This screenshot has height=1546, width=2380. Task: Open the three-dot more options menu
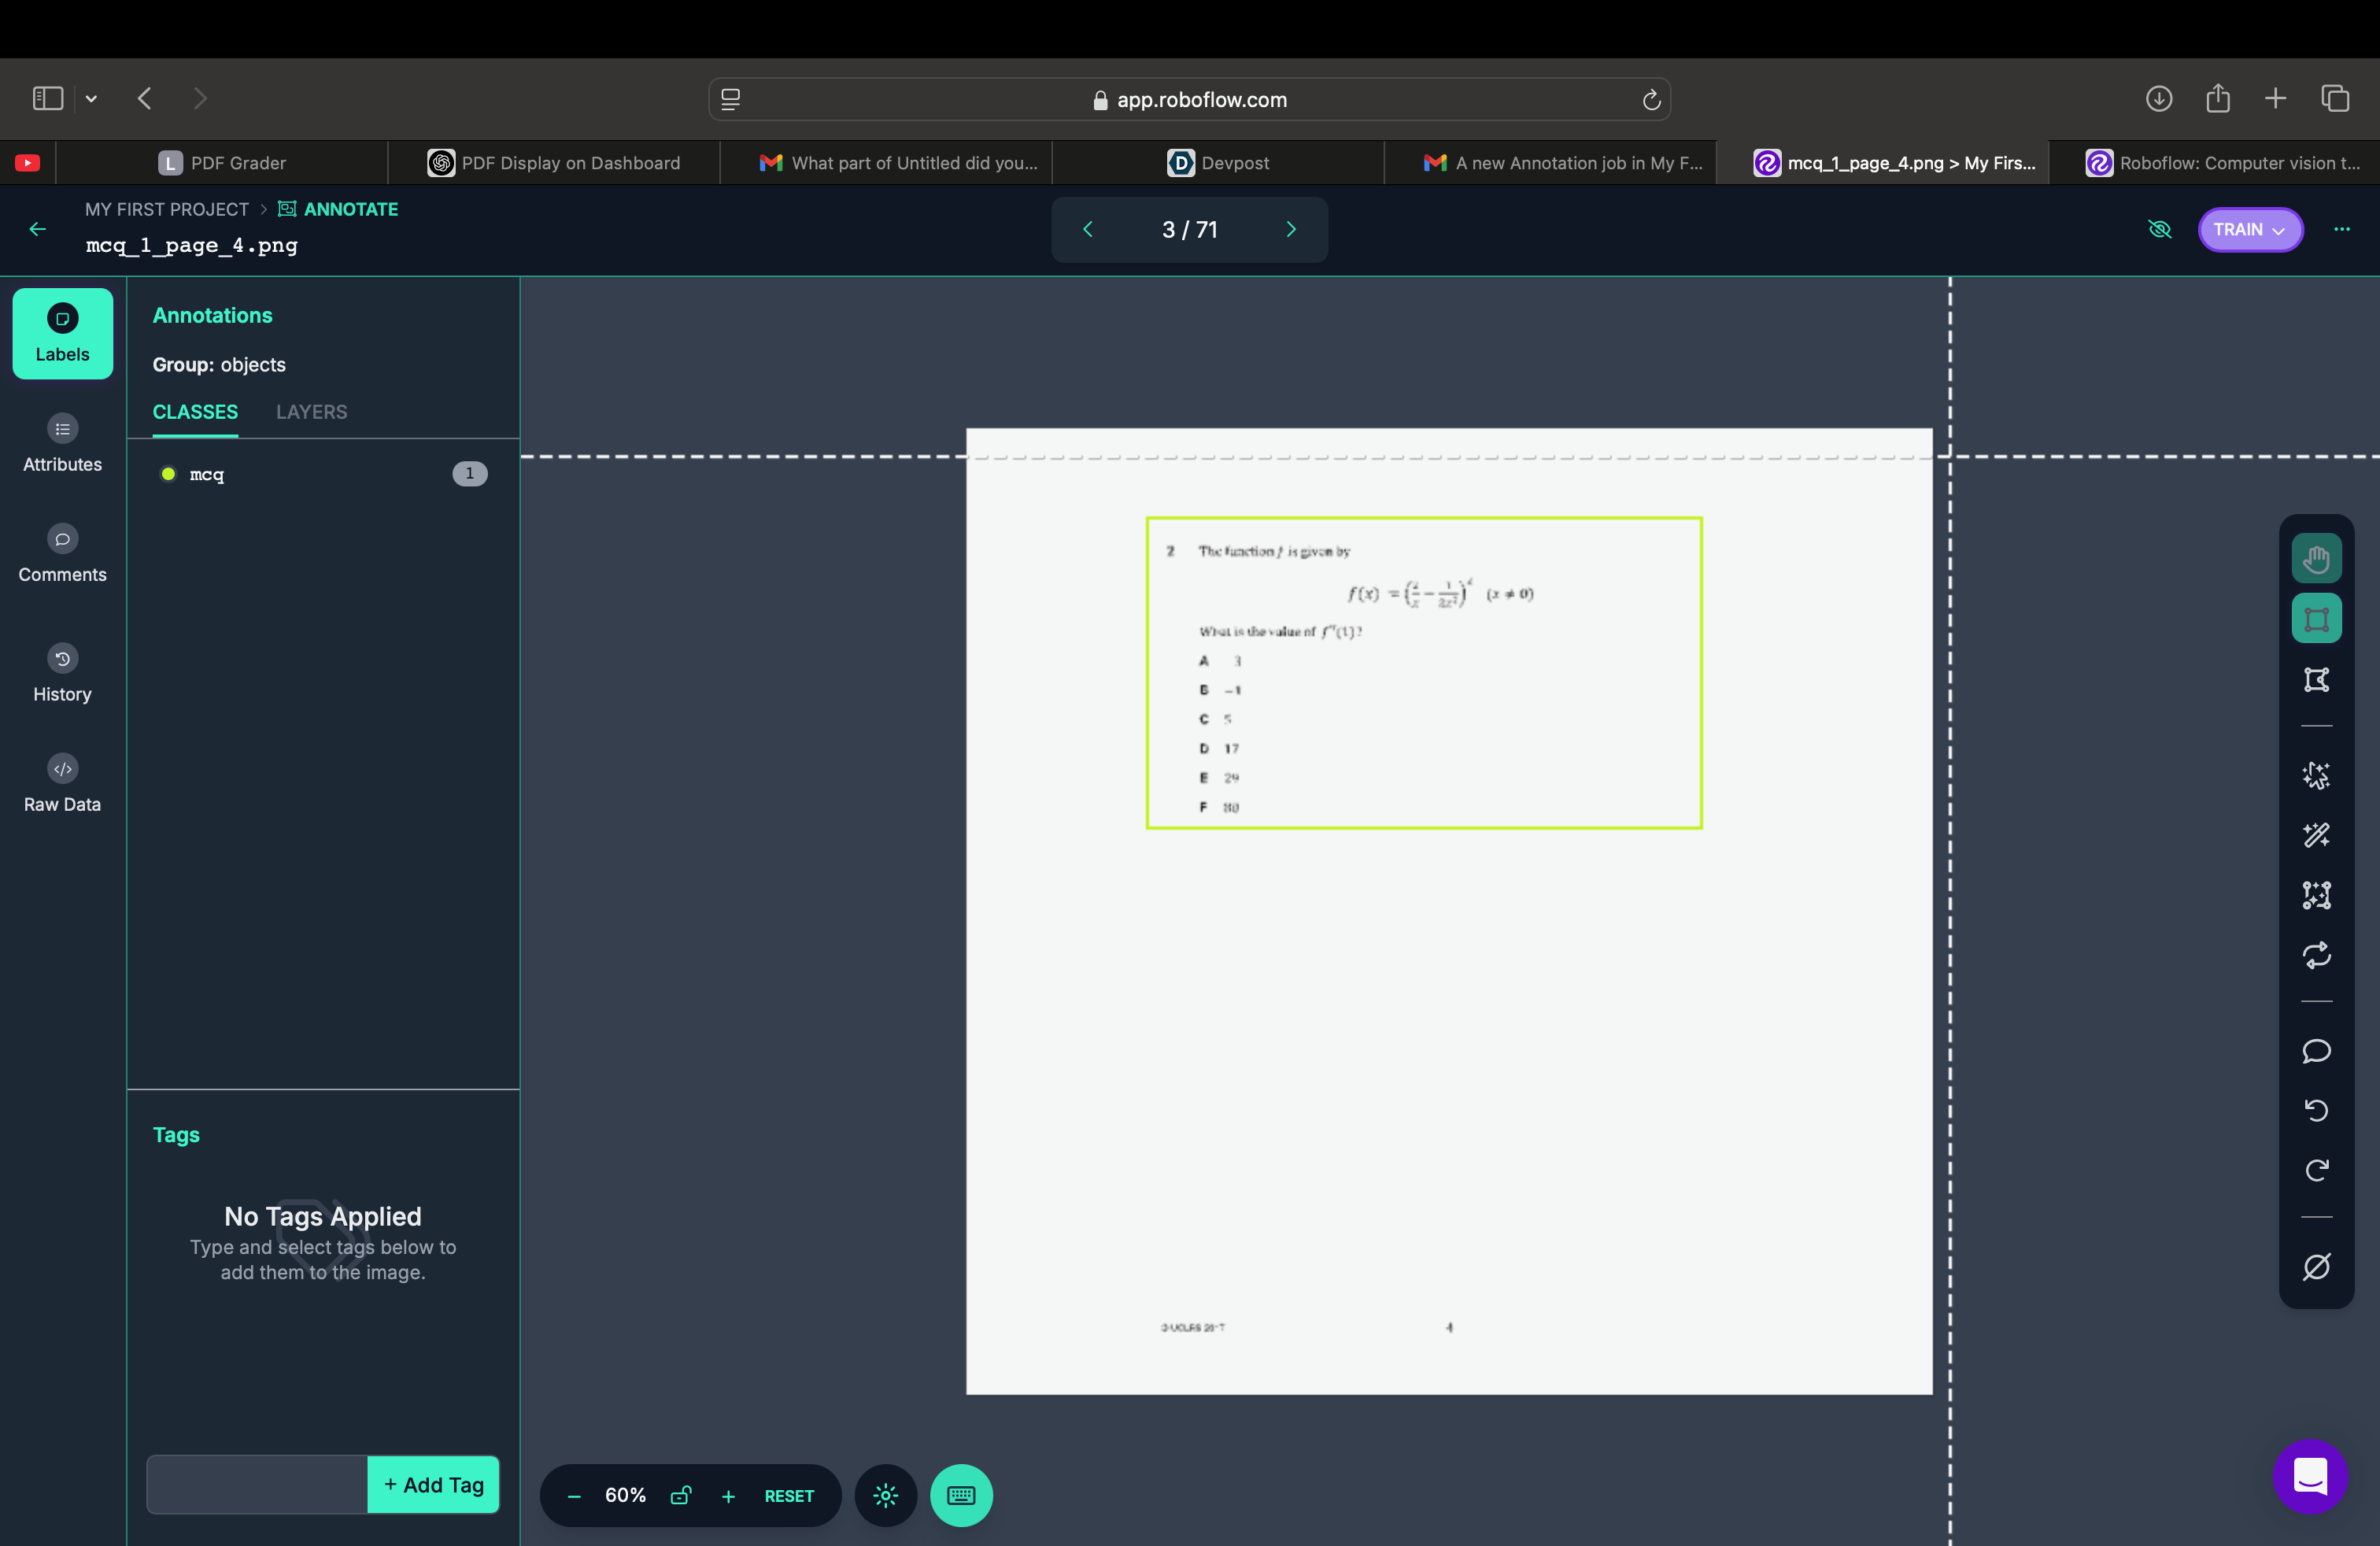point(2341,229)
